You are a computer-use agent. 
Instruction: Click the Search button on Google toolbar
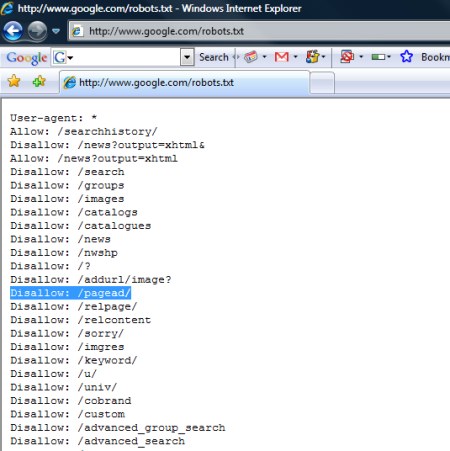[214, 57]
